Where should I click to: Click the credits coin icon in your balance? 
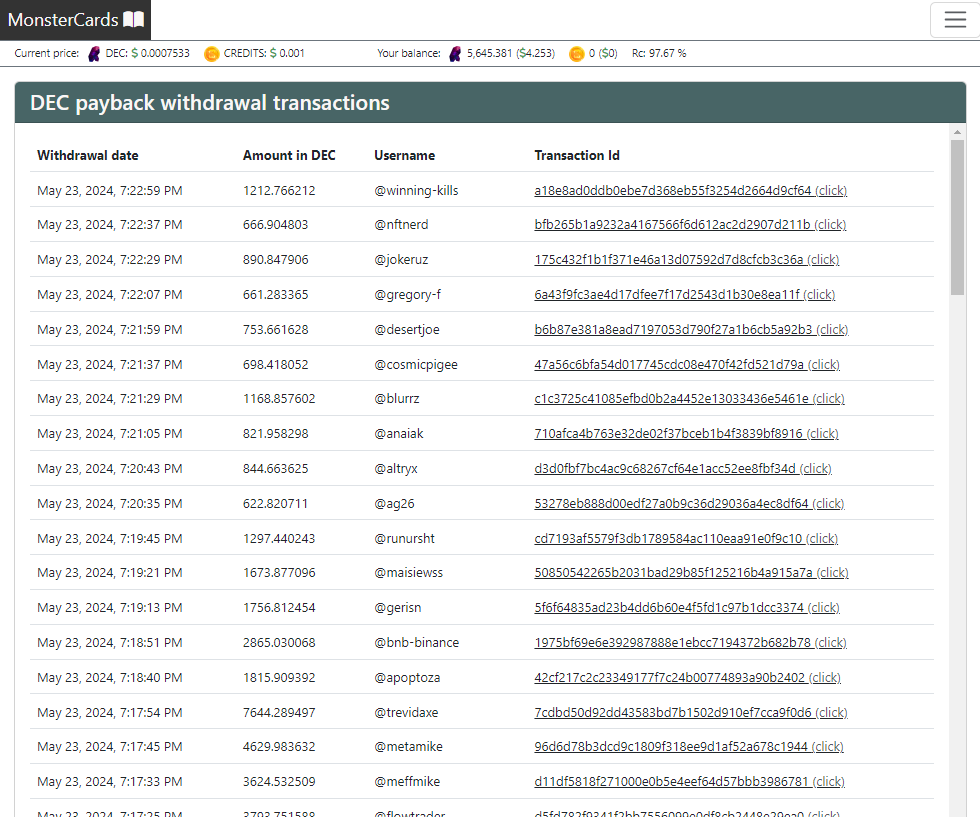pos(576,54)
